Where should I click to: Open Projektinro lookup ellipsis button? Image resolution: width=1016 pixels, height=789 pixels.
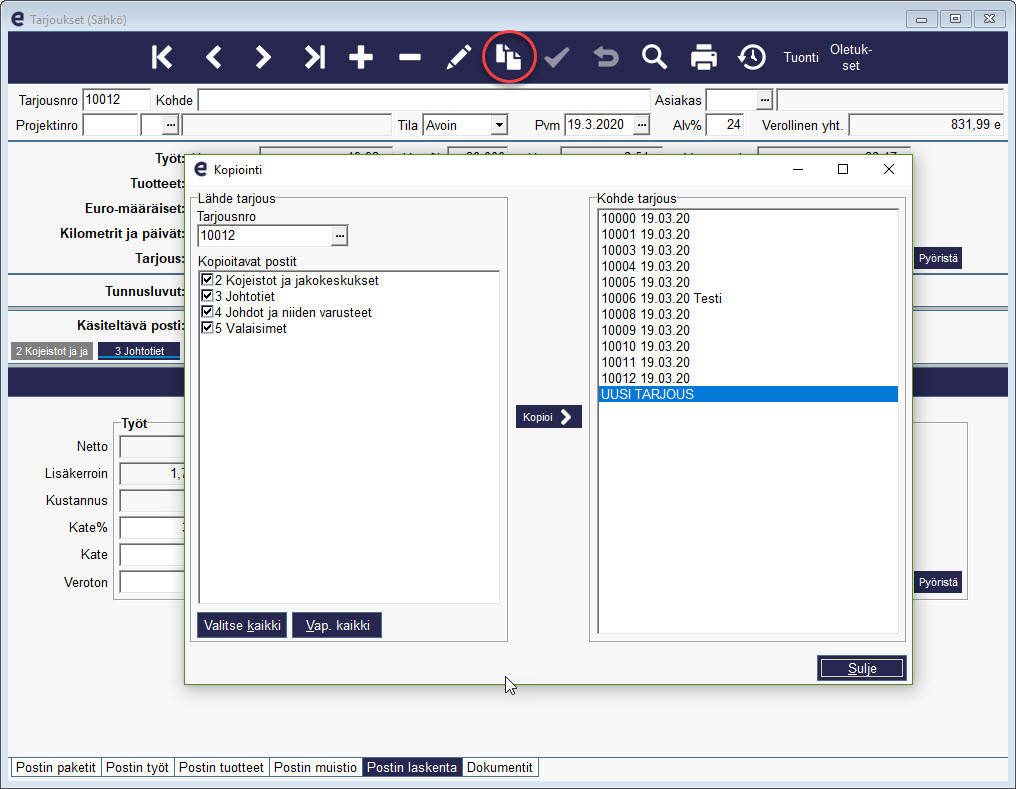point(170,125)
